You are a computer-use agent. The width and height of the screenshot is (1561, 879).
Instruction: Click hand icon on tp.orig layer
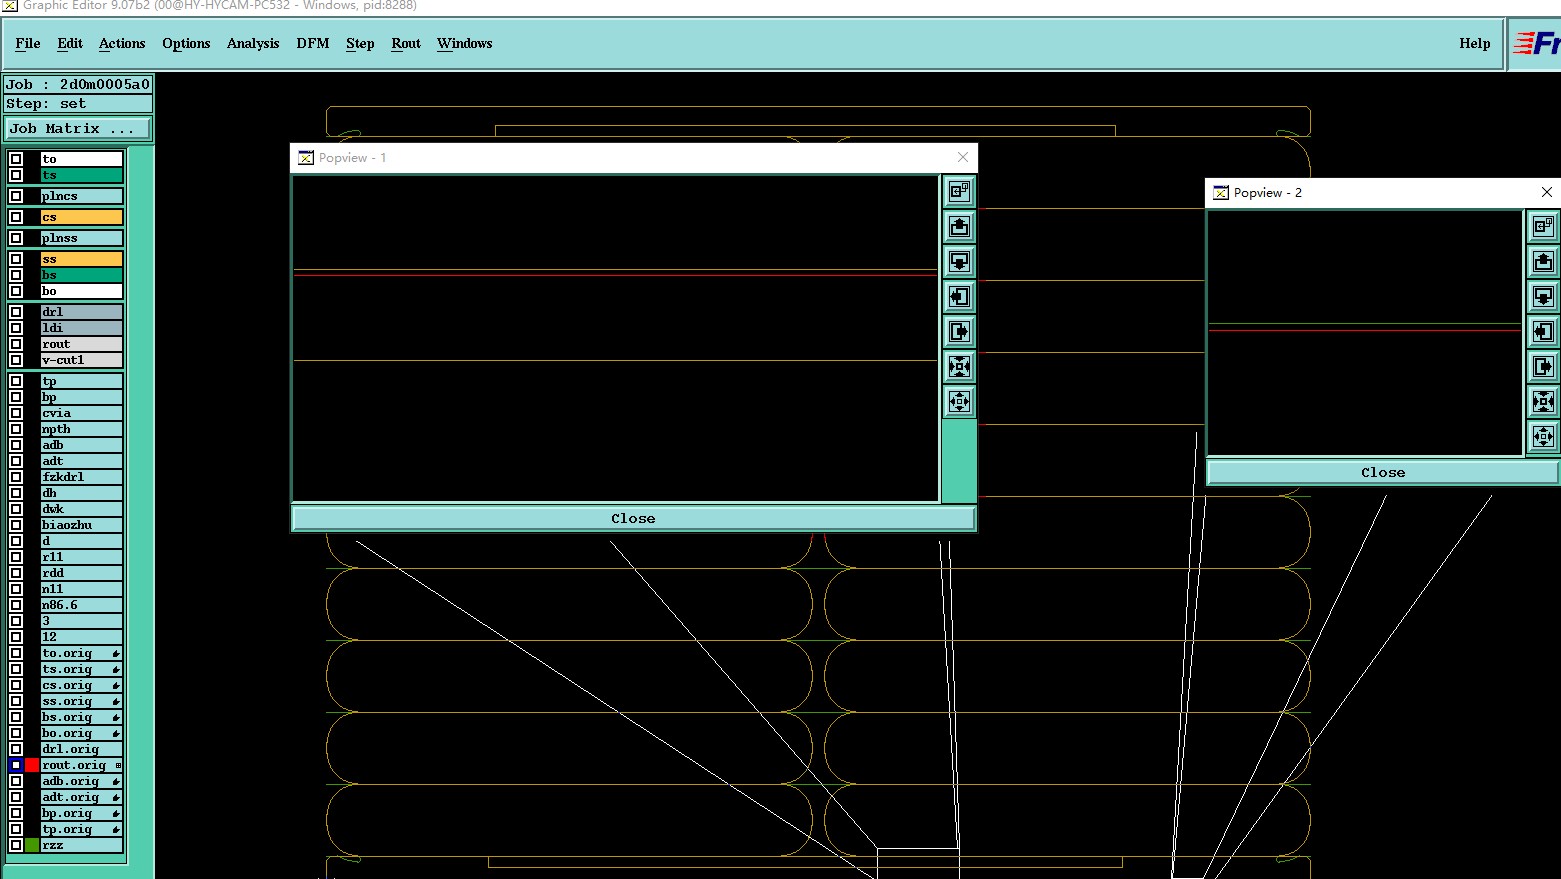pos(116,829)
